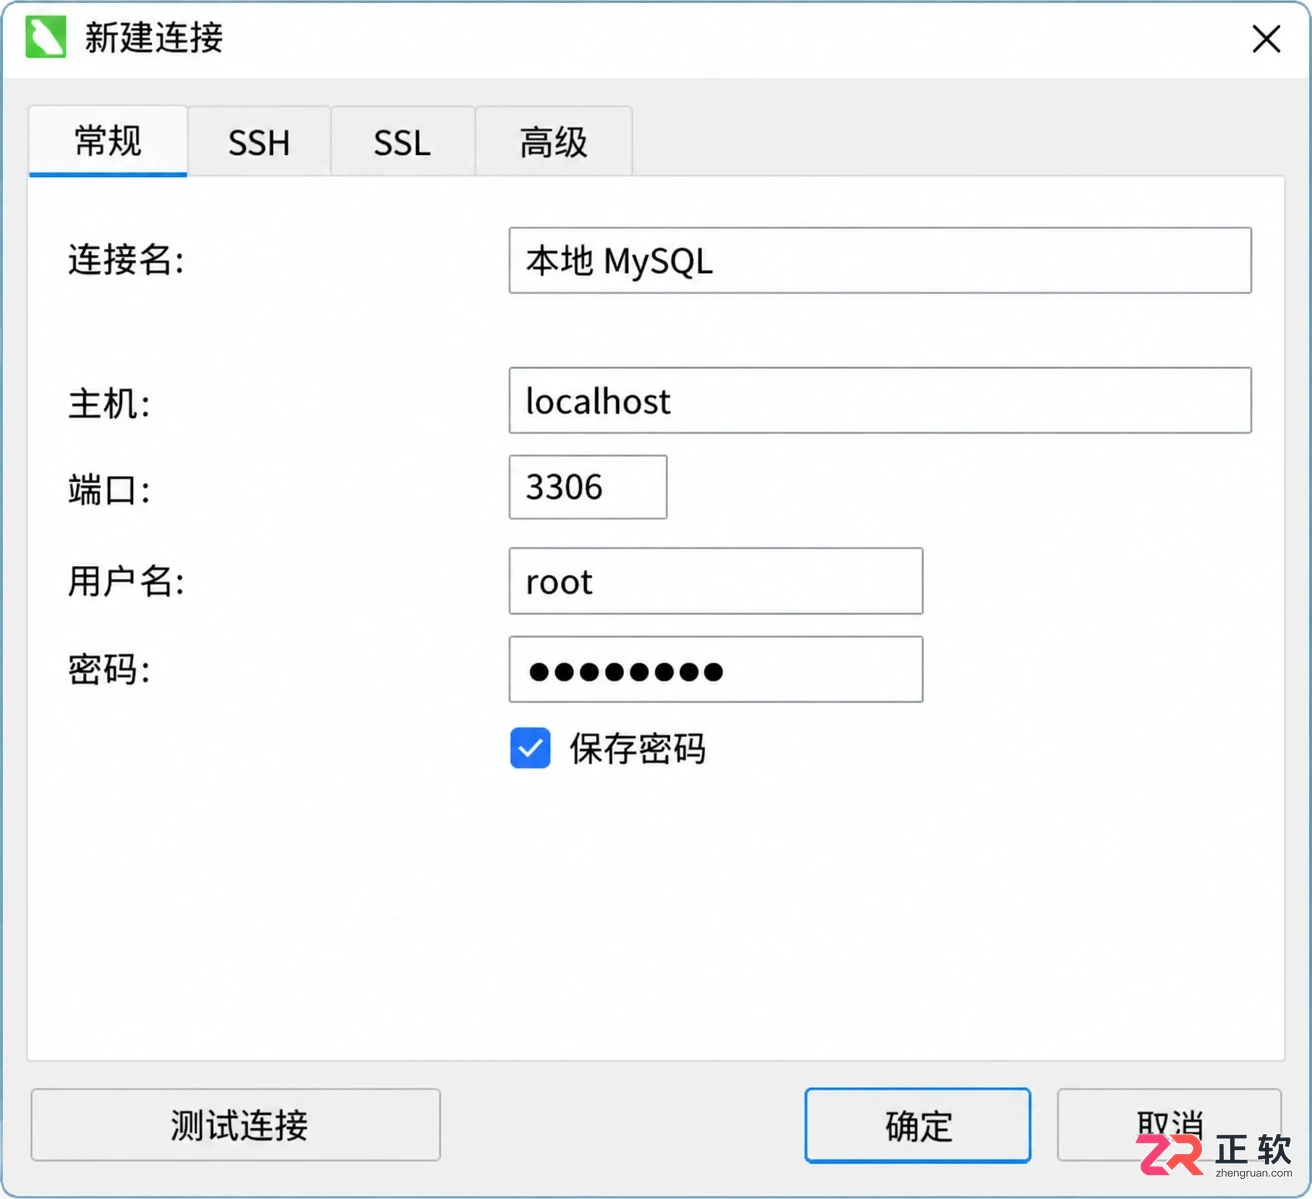Click the 端口: label
The image size is (1312, 1199).
[109, 490]
